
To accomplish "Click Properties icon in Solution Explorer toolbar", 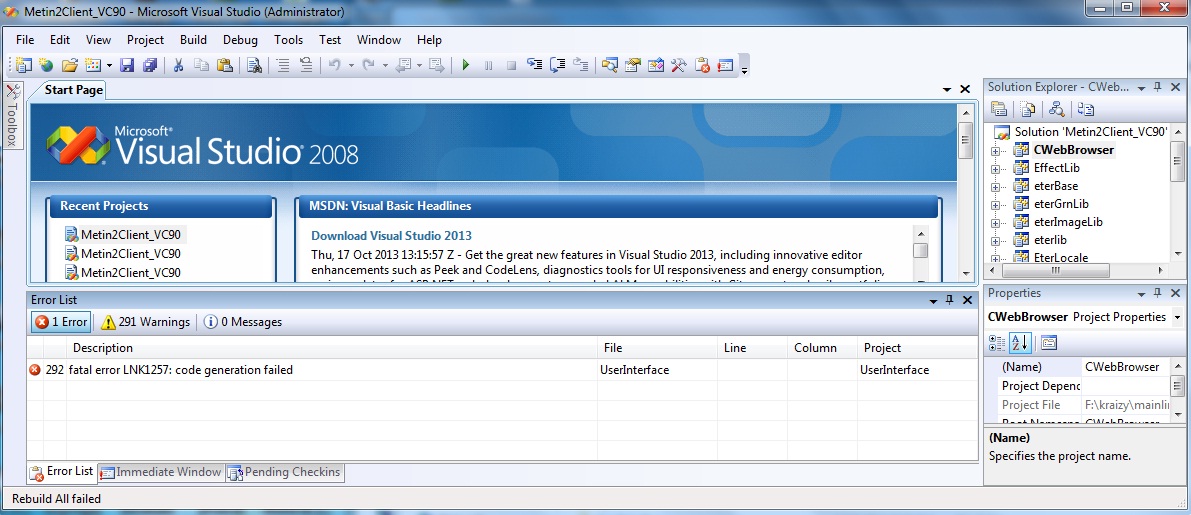I will (999, 109).
